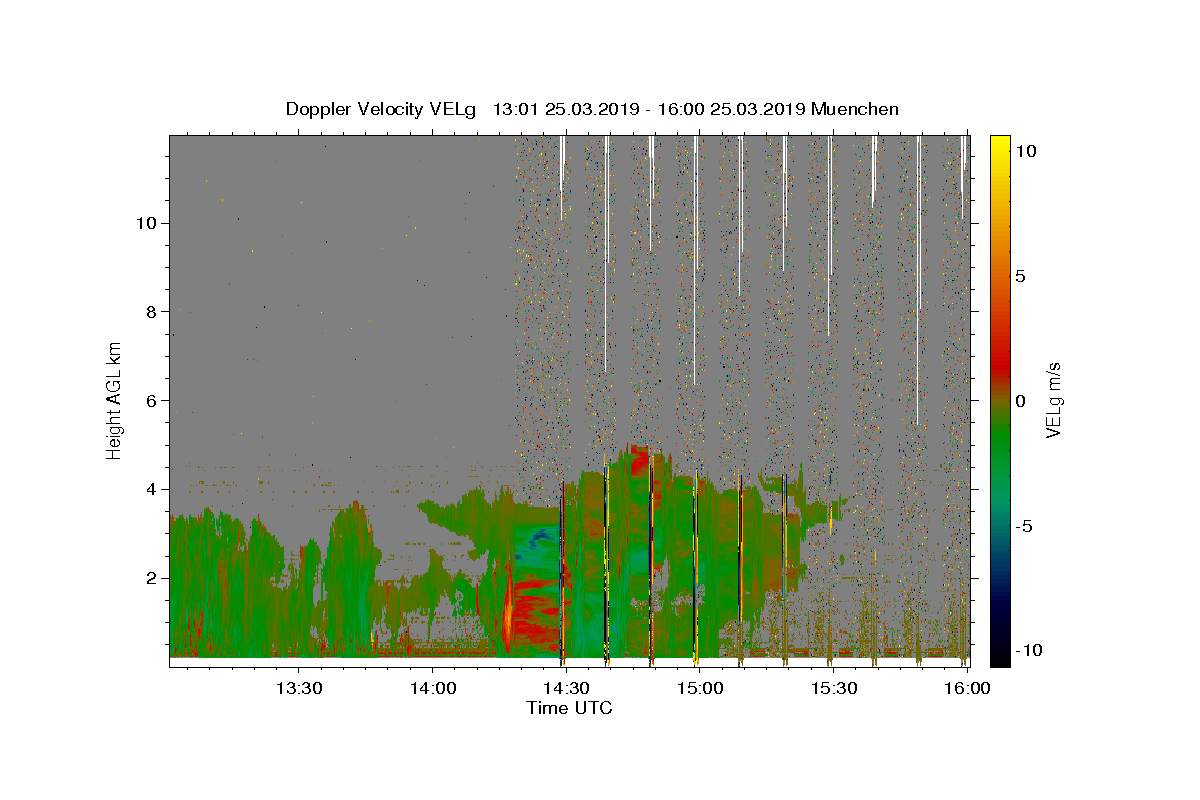Click the 16:00 time tick label
This screenshot has width=1200, height=800.
pyautogui.click(x=966, y=688)
